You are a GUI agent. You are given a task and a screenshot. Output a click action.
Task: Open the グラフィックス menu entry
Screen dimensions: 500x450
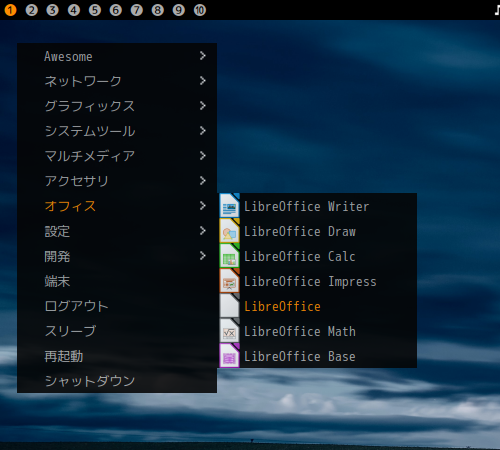(117, 106)
